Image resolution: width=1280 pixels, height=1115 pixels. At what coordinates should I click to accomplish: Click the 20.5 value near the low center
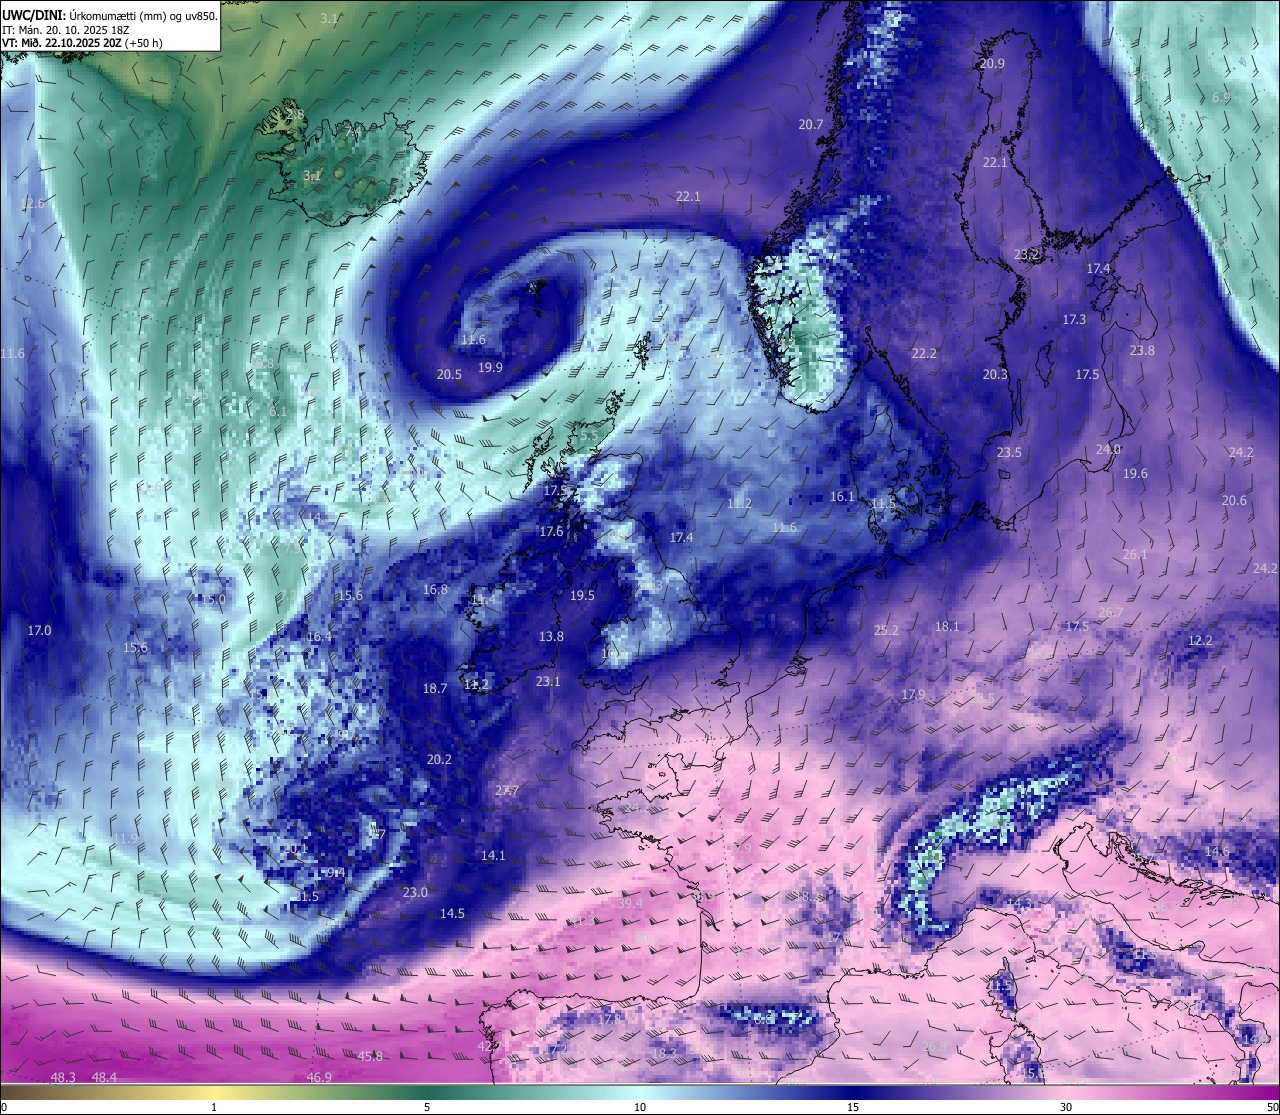449,374
